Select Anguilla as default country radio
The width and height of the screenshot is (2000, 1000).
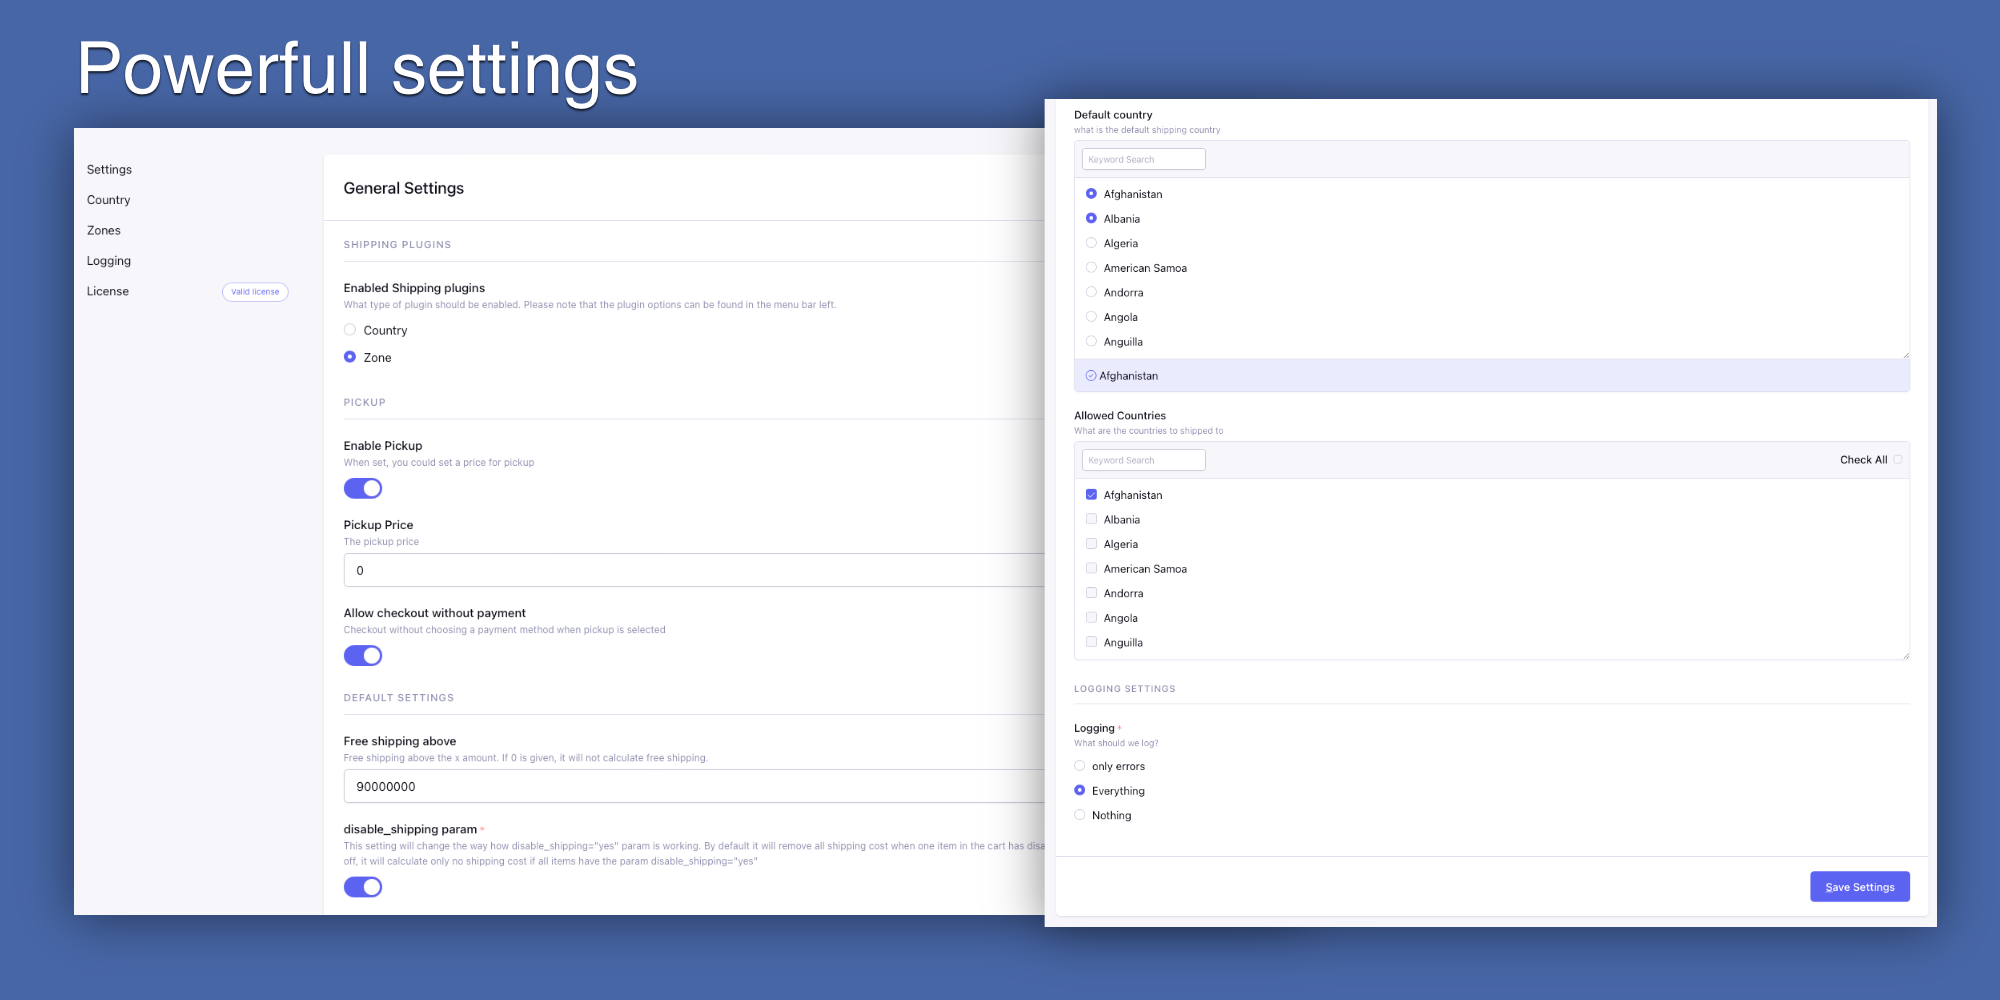(1091, 341)
